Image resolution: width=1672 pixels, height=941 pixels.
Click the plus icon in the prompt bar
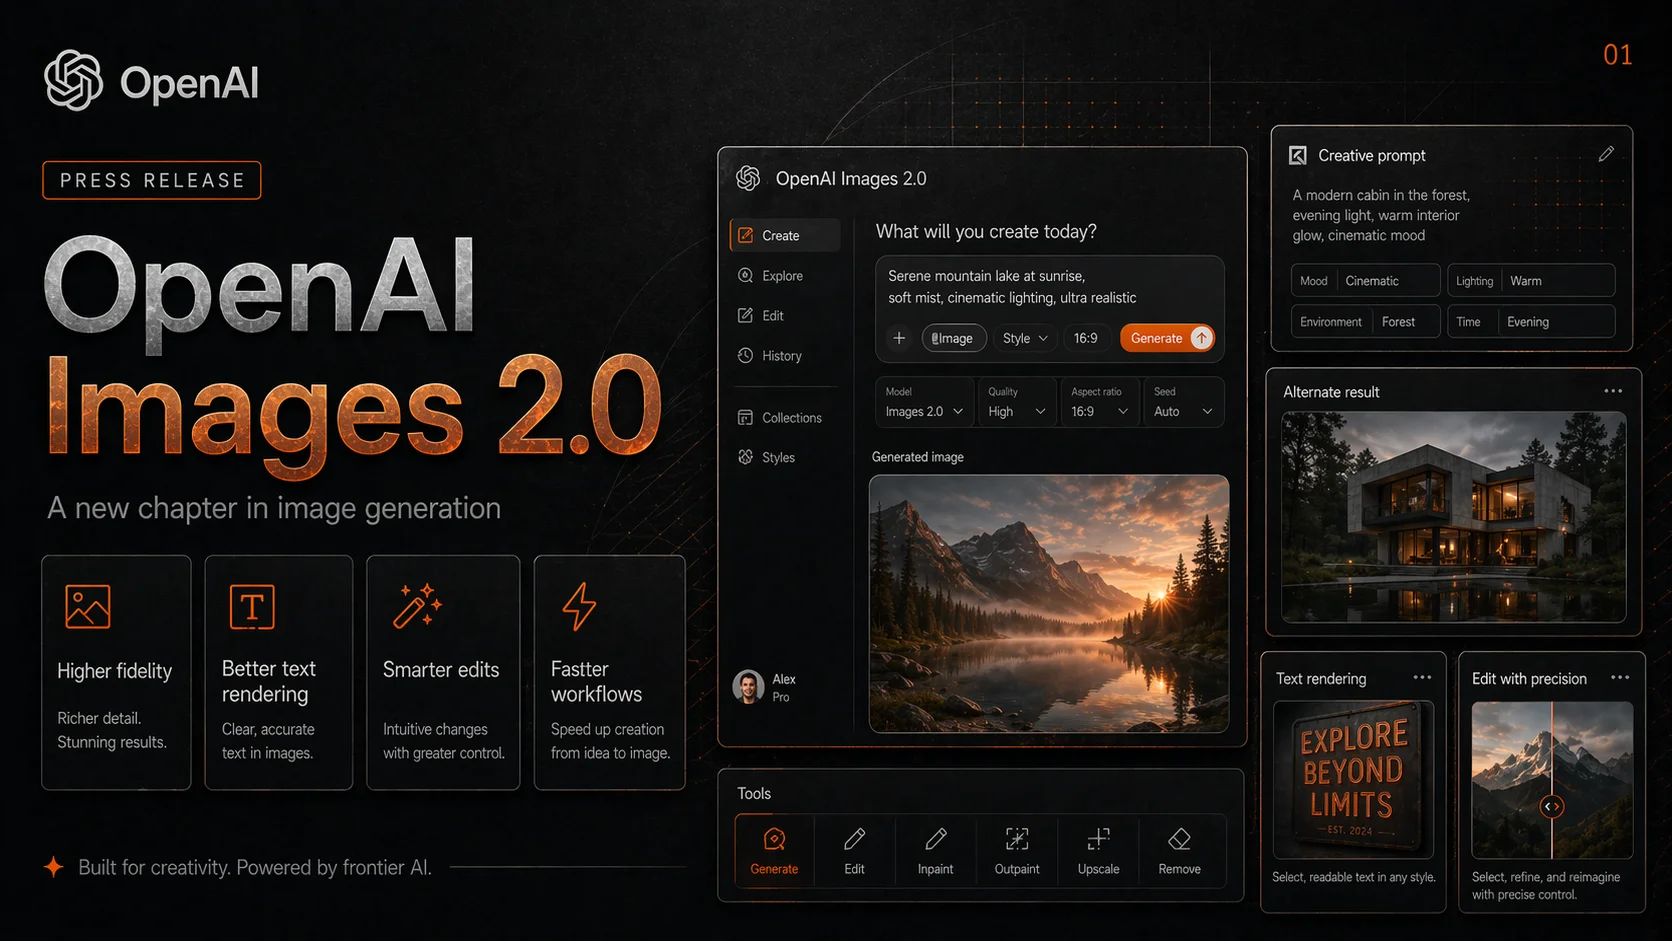tap(899, 338)
